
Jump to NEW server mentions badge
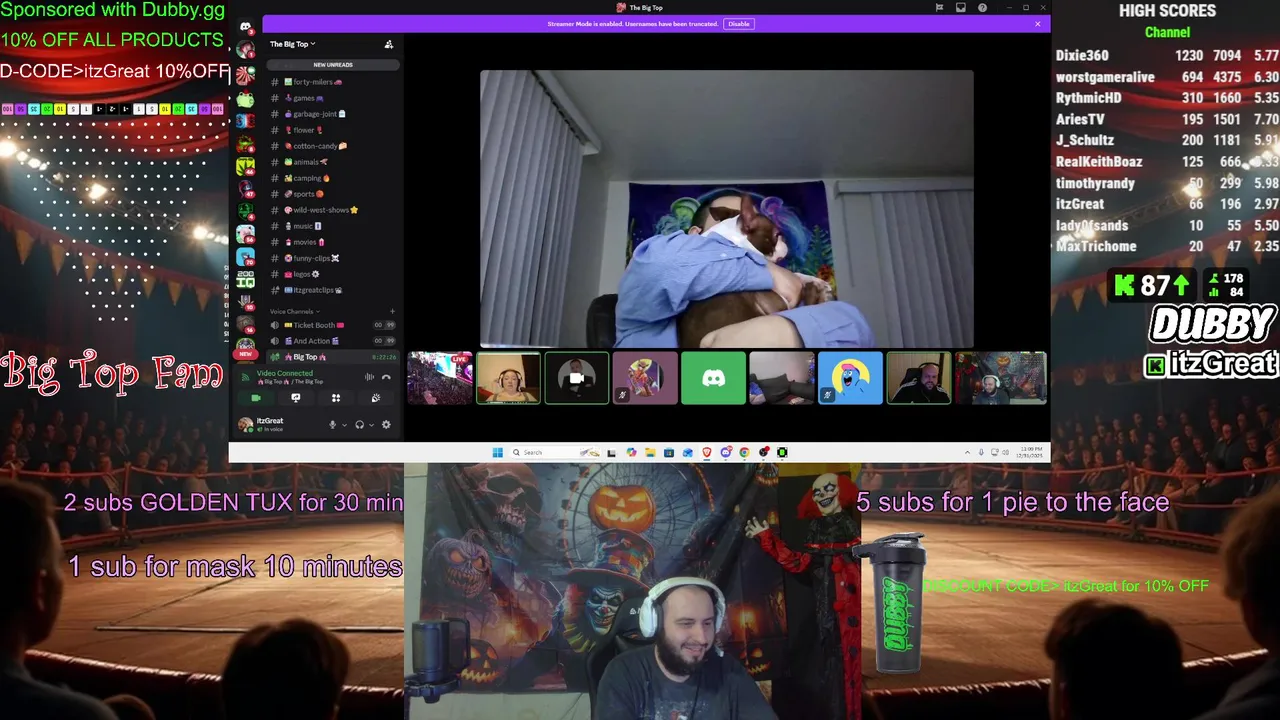click(x=245, y=354)
